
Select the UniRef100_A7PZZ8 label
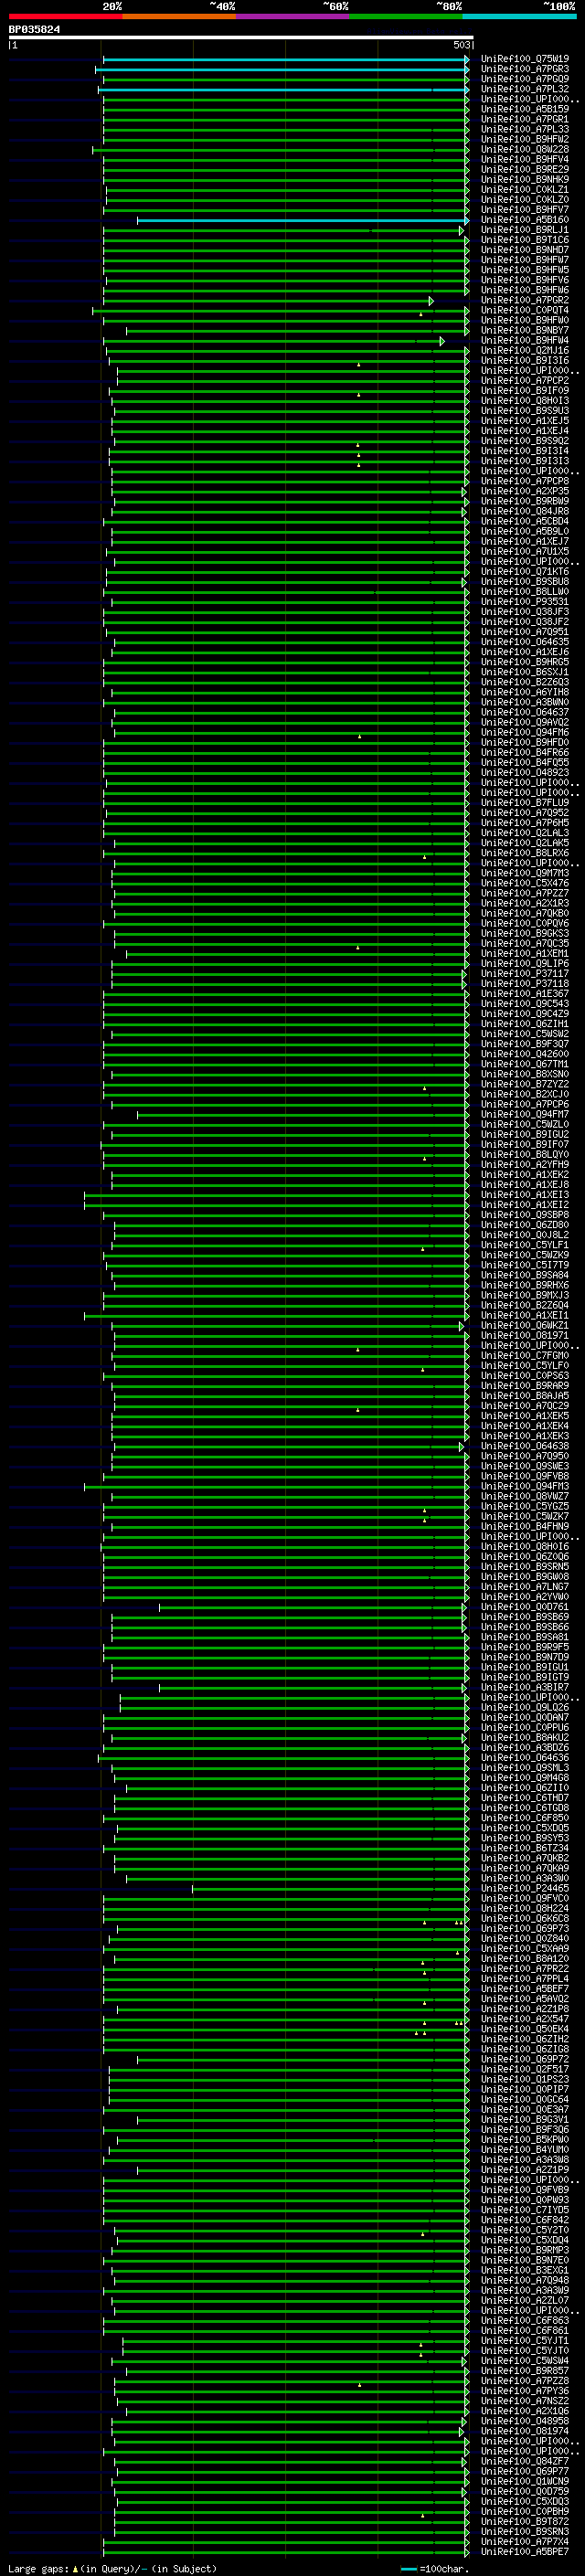[525, 2381]
